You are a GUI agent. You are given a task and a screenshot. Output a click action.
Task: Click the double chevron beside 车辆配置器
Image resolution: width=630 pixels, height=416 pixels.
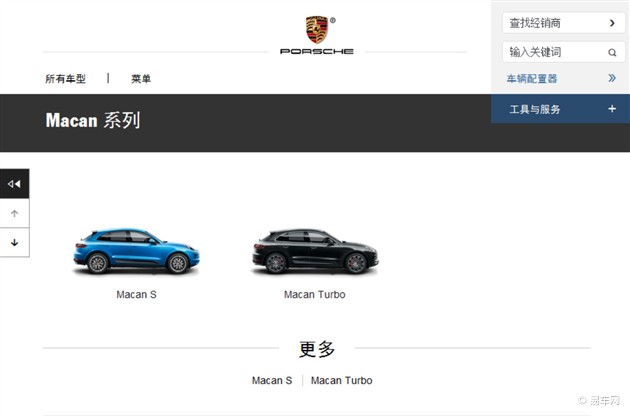(612, 78)
